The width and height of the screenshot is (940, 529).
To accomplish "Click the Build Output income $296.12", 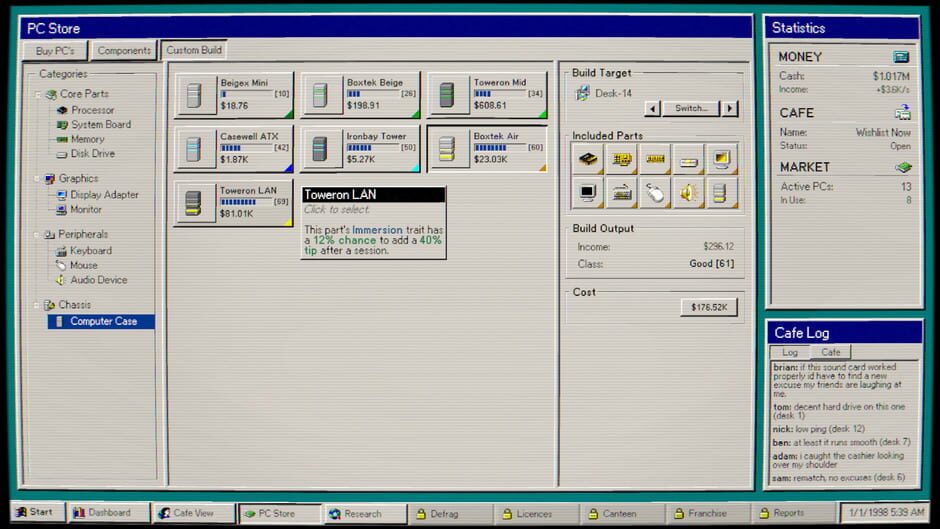I will coord(718,247).
